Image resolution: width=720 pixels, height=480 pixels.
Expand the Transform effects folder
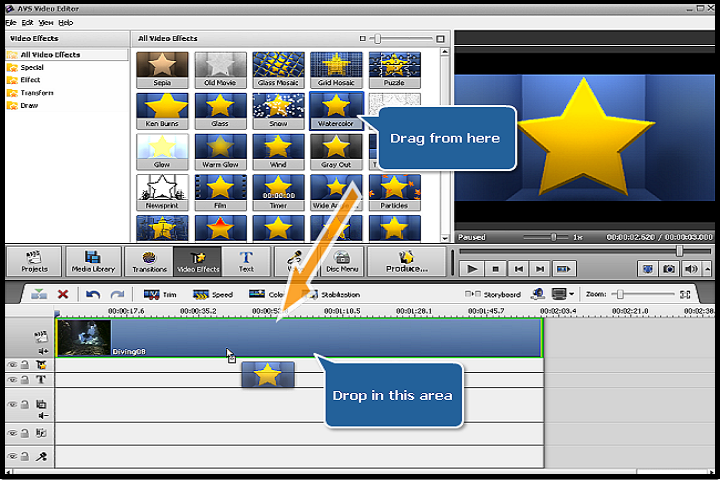click(x=35, y=93)
